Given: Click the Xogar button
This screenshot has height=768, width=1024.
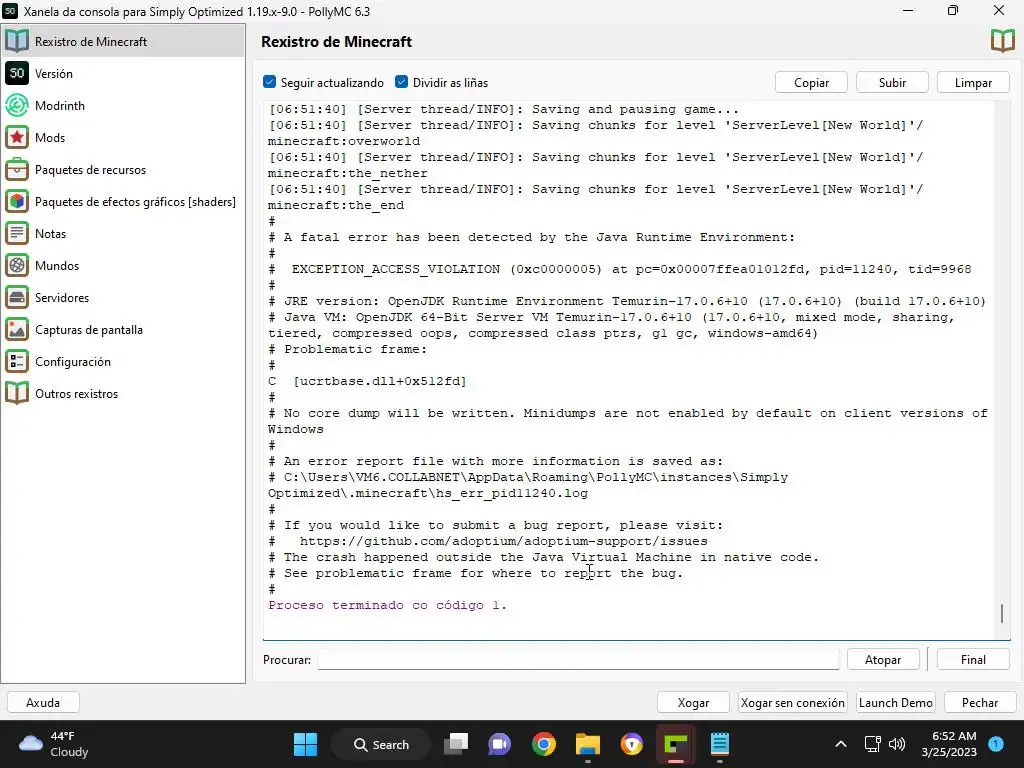Looking at the screenshot, I should (x=693, y=703).
